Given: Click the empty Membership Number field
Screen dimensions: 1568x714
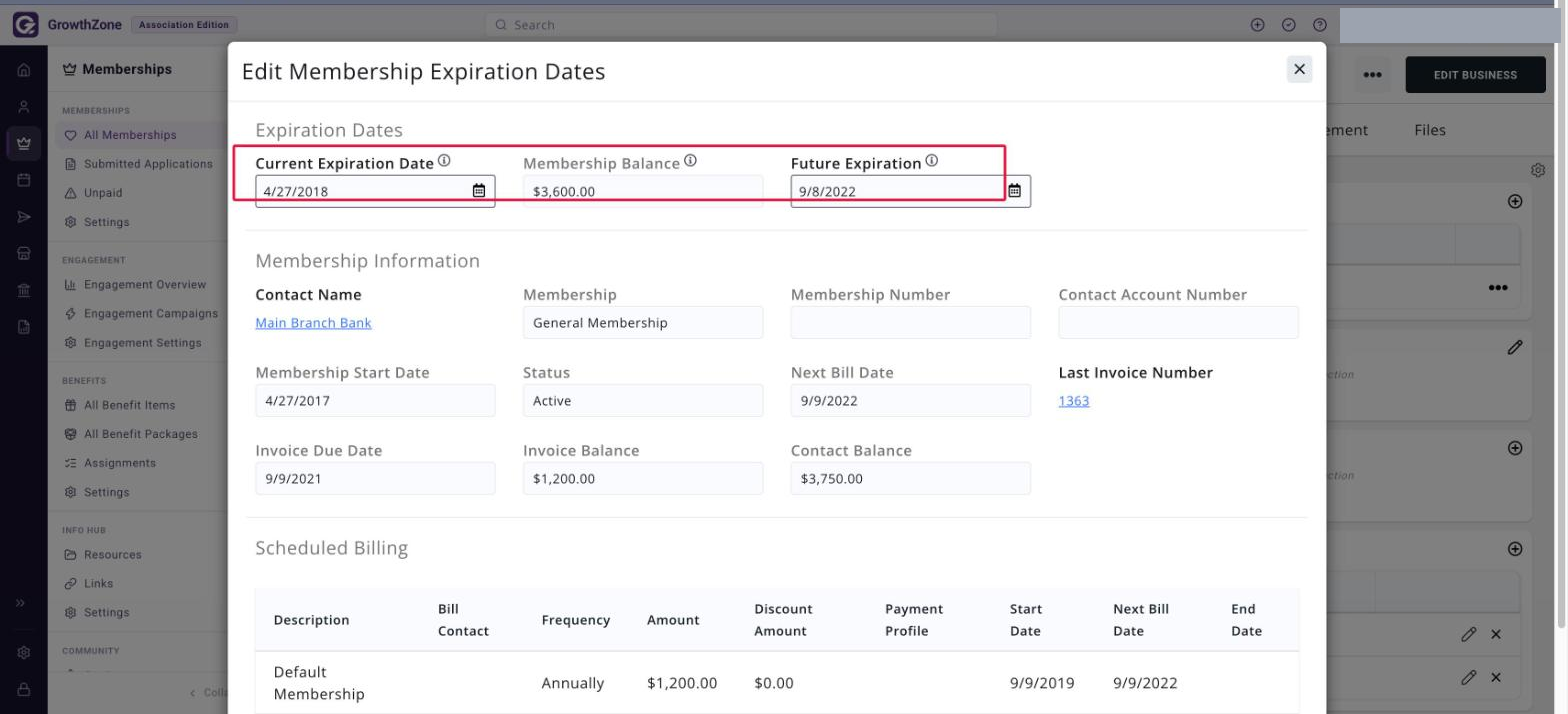Looking at the screenshot, I should pos(911,323).
